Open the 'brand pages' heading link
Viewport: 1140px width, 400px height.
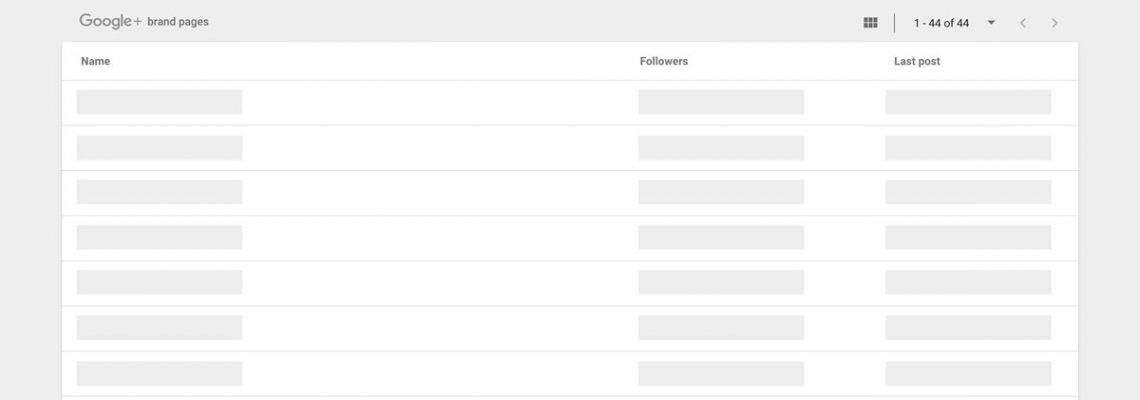click(178, 22)
